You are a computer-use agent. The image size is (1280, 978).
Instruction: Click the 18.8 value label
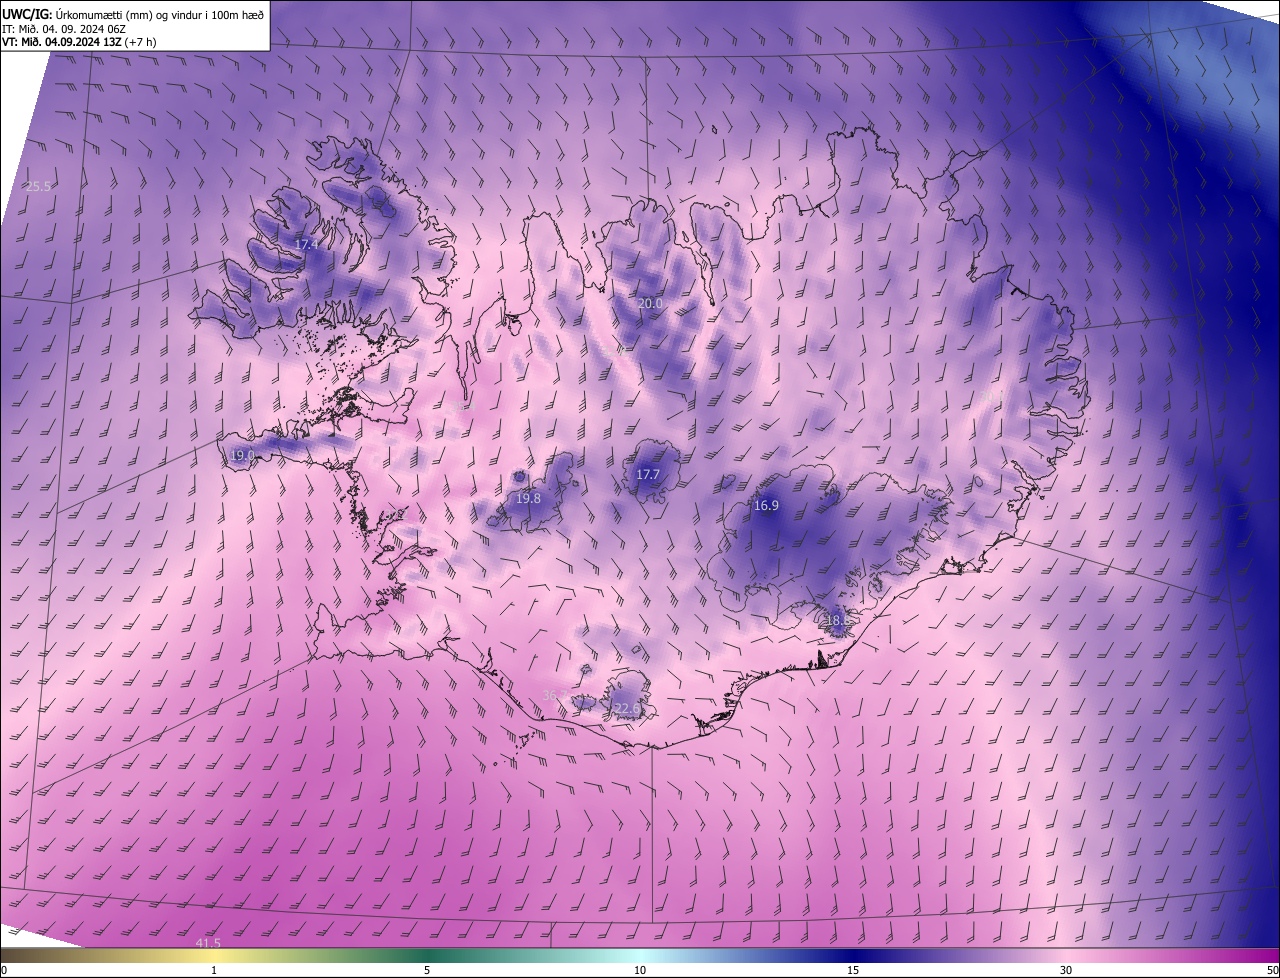pyautogui.click(x=838, y=621)
